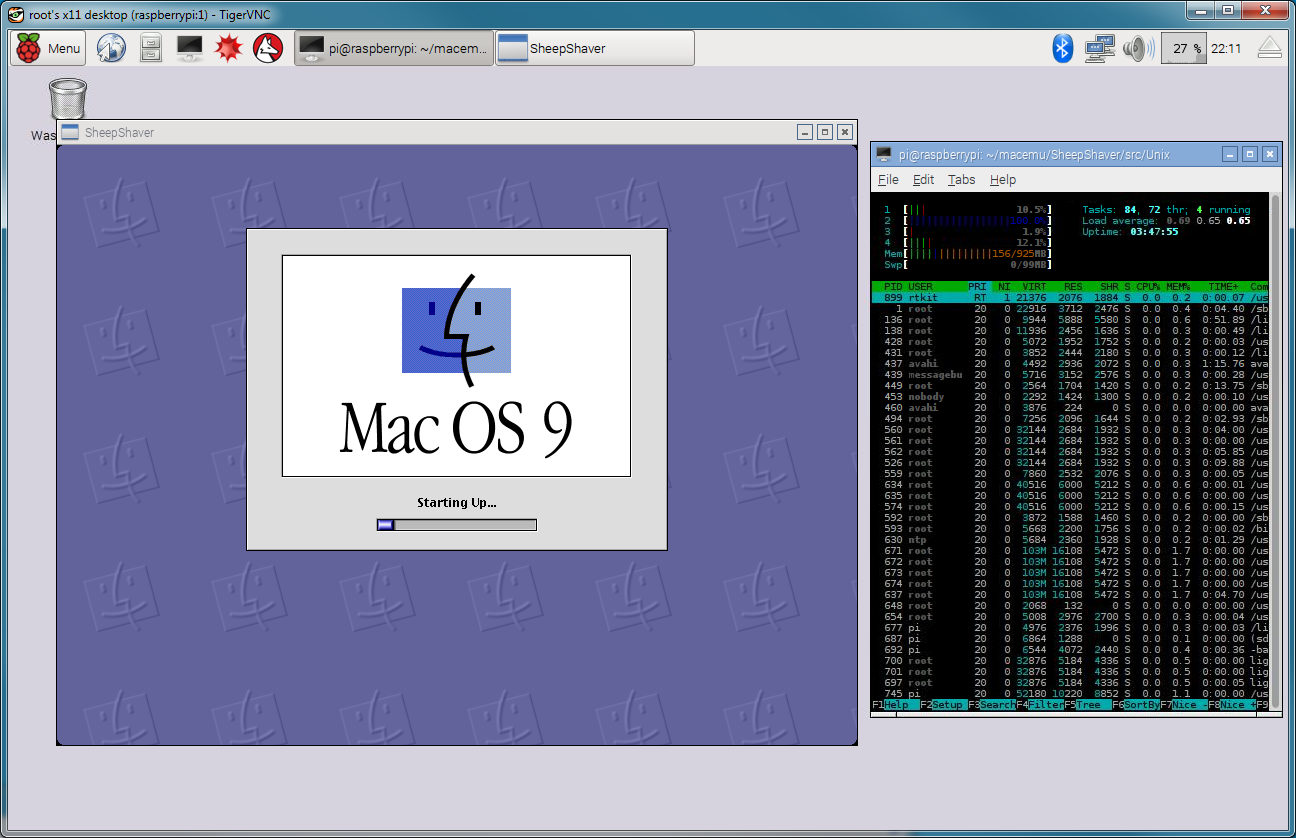
Task: Click the Mac OS 9 startup progress bar
Action: pyautogui.click(x=457, y=524)
